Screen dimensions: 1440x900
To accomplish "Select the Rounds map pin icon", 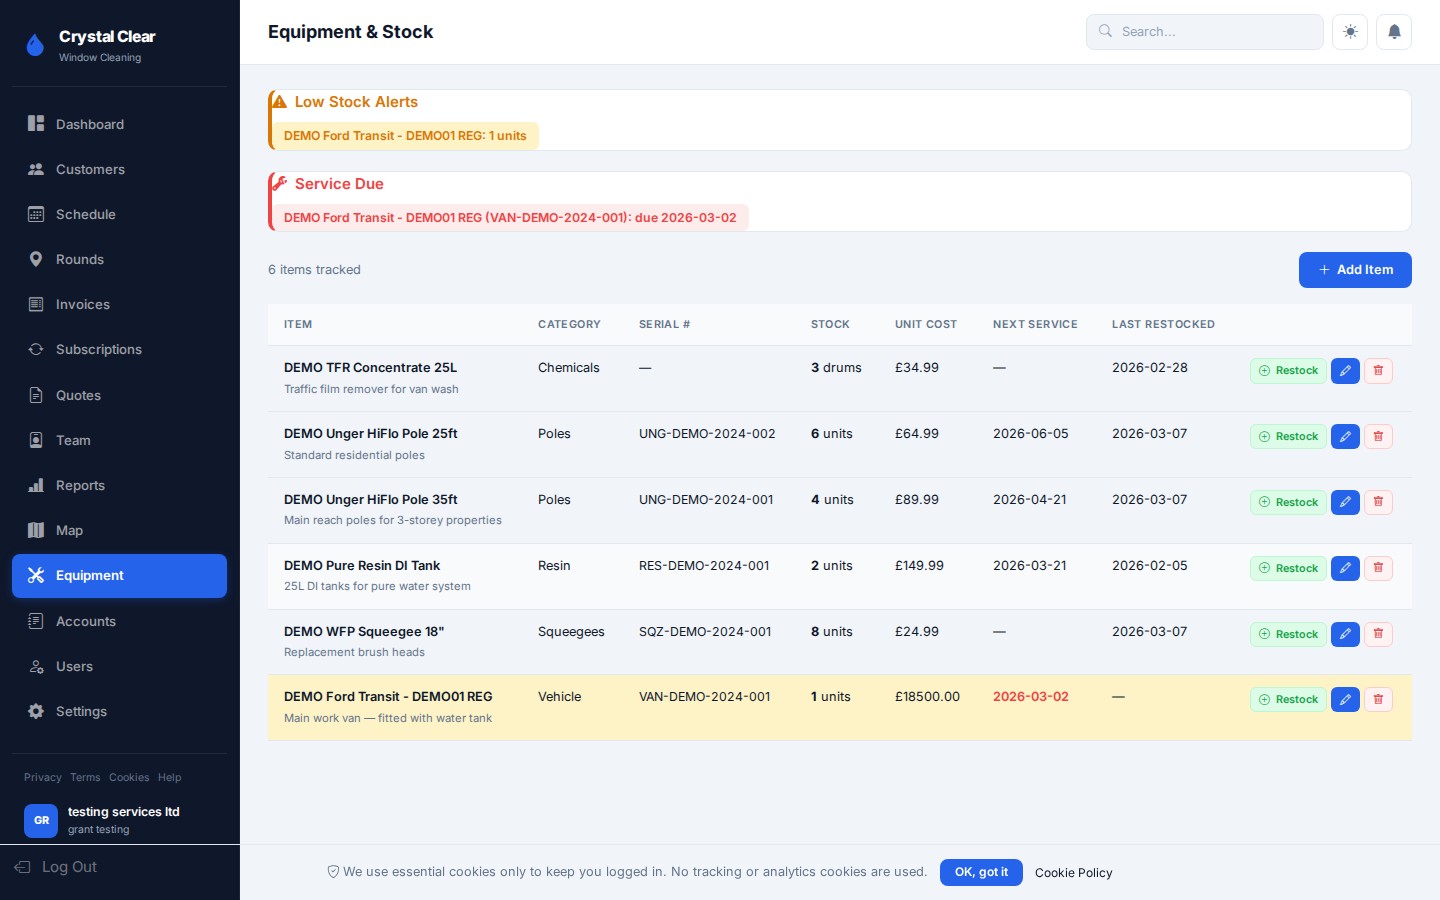I will point(36,259).
